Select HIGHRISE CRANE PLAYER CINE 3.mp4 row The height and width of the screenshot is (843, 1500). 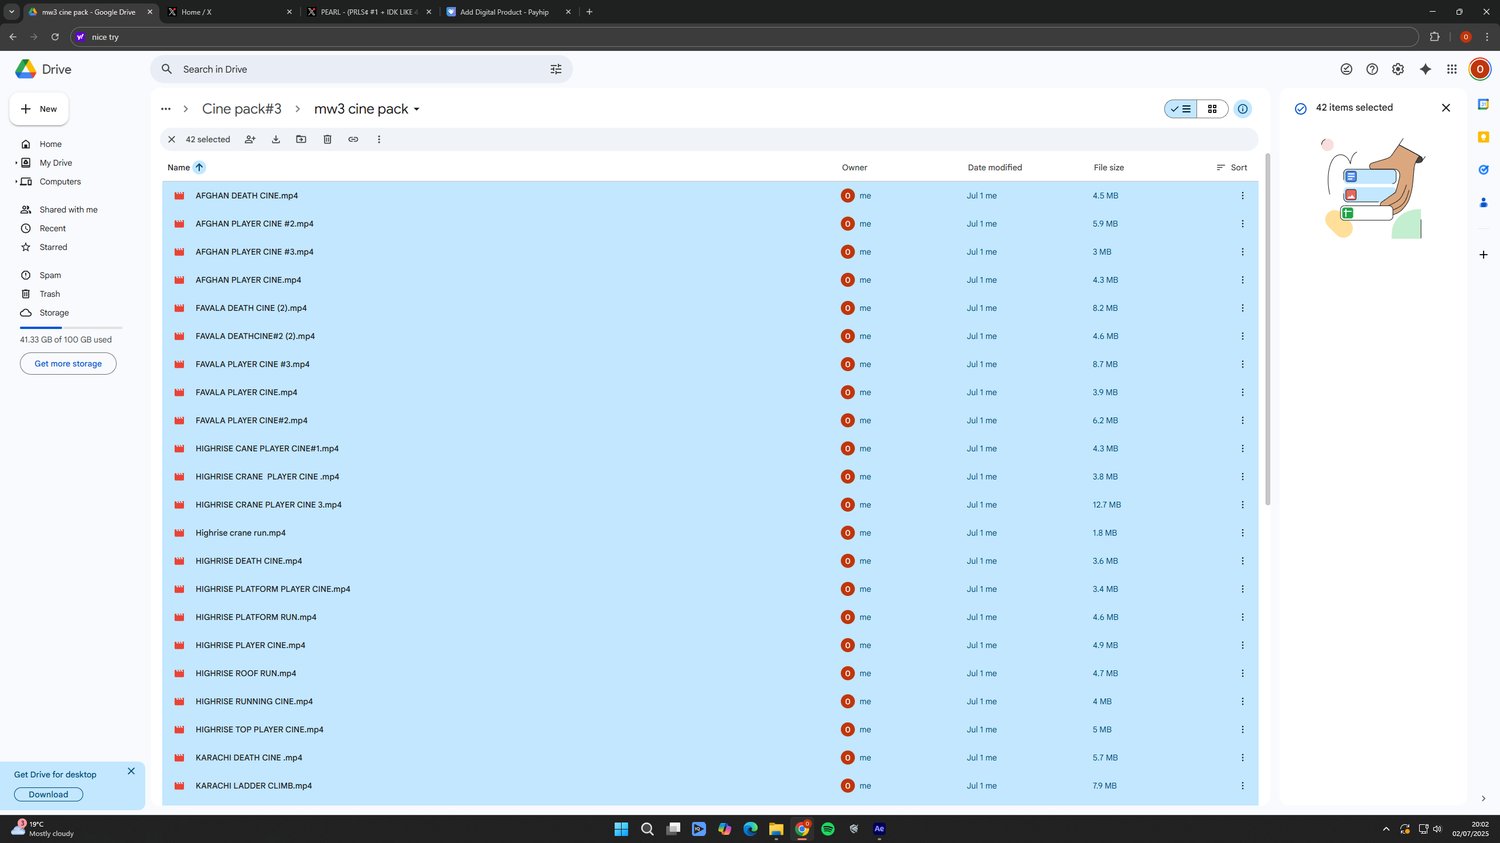tap(710, 505)
